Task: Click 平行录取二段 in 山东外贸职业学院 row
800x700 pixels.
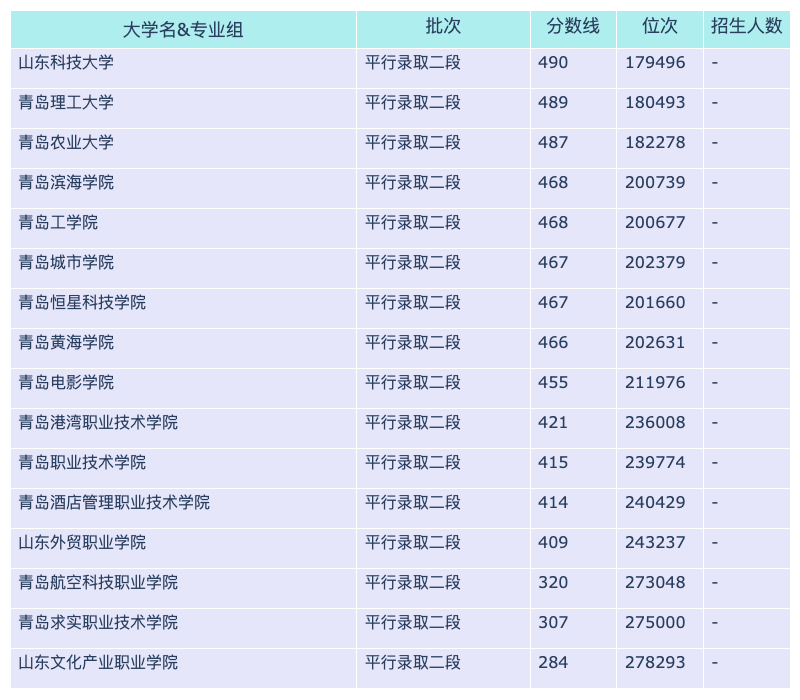Action: click(413, 542)
